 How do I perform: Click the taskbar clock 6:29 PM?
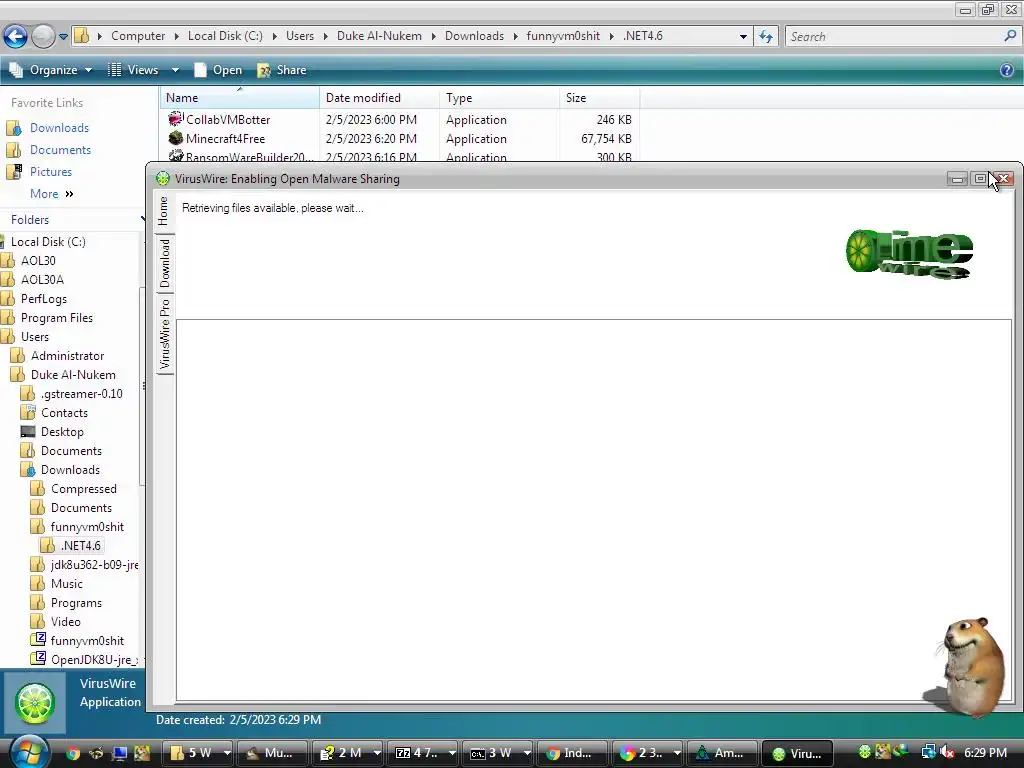(985, 752)
